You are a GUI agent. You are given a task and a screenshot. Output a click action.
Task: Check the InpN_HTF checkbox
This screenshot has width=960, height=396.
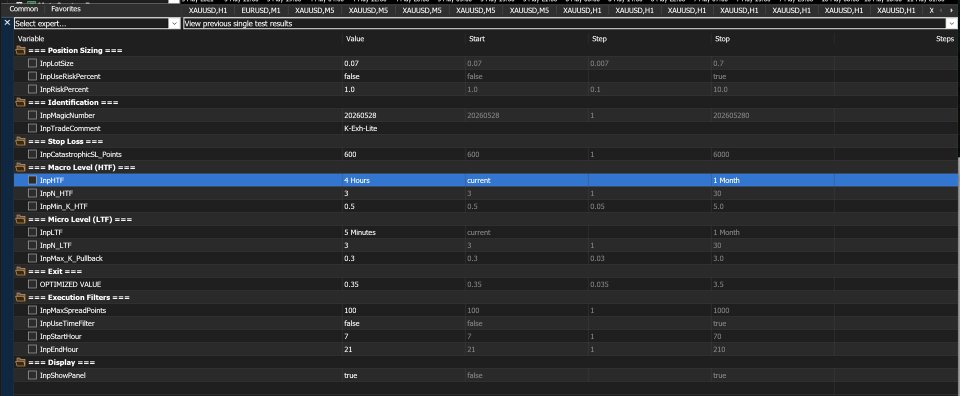[x=32, y=193]
